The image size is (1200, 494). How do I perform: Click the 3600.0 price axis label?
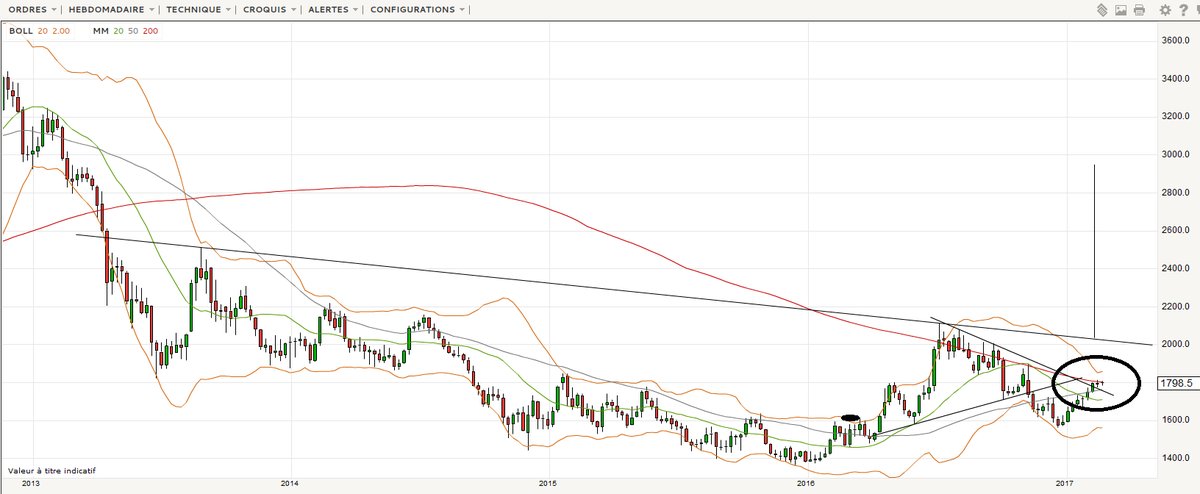click(x=1174, y=40)
